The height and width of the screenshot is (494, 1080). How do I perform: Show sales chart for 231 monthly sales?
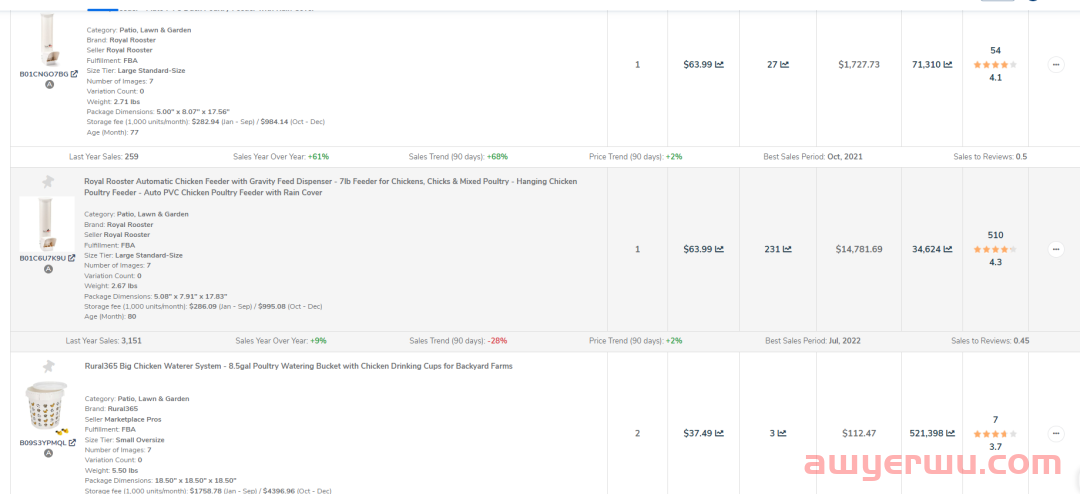tap(787, 249)
